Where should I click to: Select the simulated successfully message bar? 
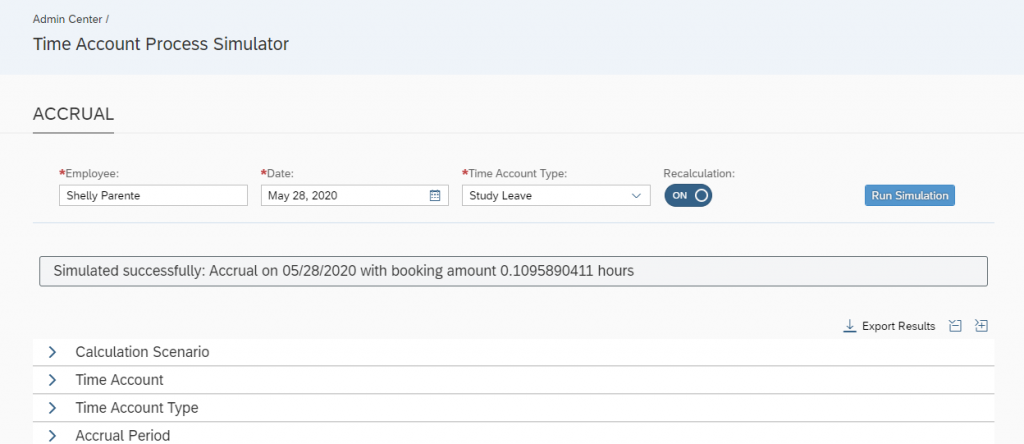pyautogui.click(x=513, y=271)
